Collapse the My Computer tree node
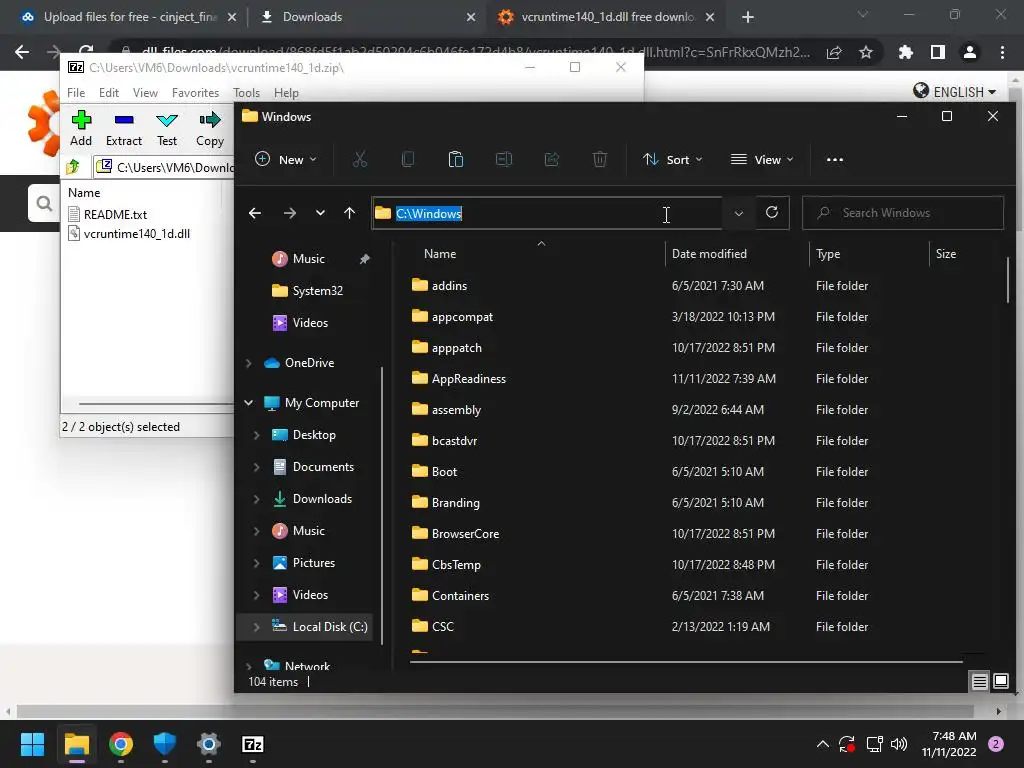1024x768 pixels. point(248,403)
